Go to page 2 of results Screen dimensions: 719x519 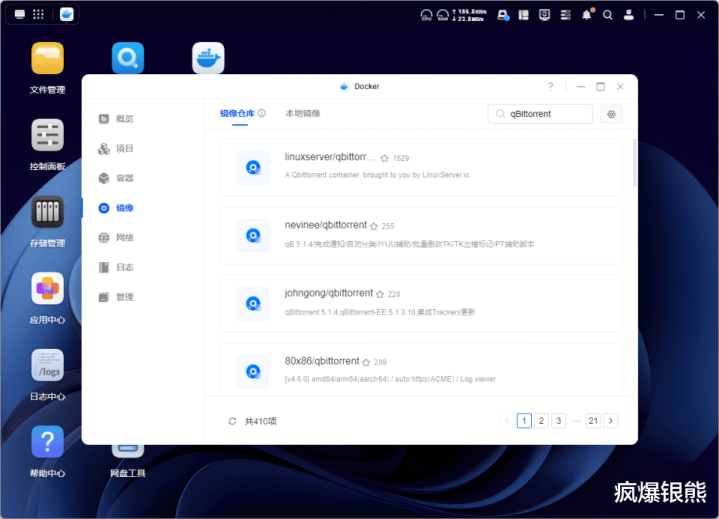[x=541, y=421]
